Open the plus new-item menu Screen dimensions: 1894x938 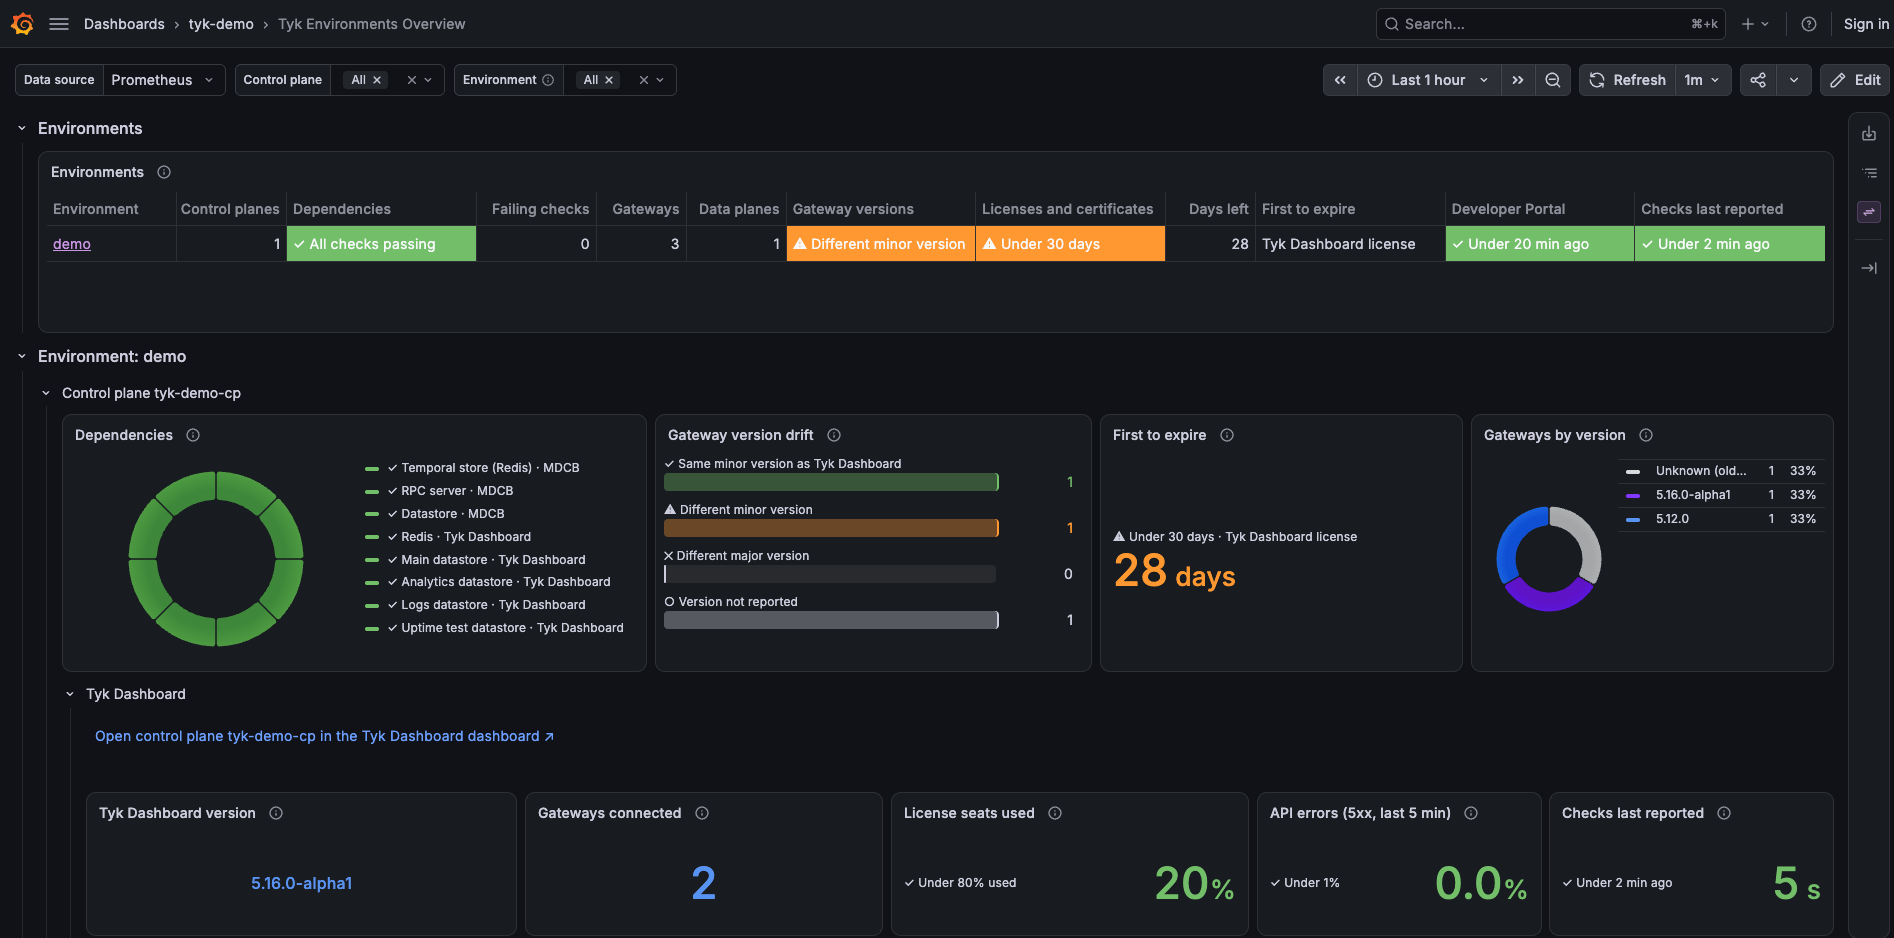click(1755, 24)
